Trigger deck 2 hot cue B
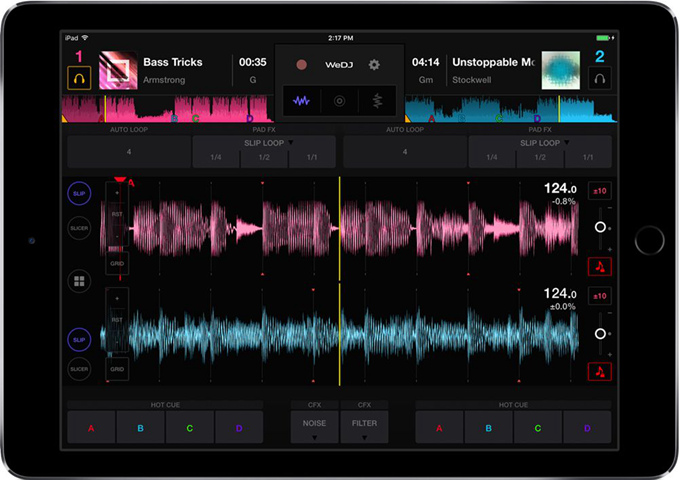Screen dimensions: 680x480 [x=489, y=428]
